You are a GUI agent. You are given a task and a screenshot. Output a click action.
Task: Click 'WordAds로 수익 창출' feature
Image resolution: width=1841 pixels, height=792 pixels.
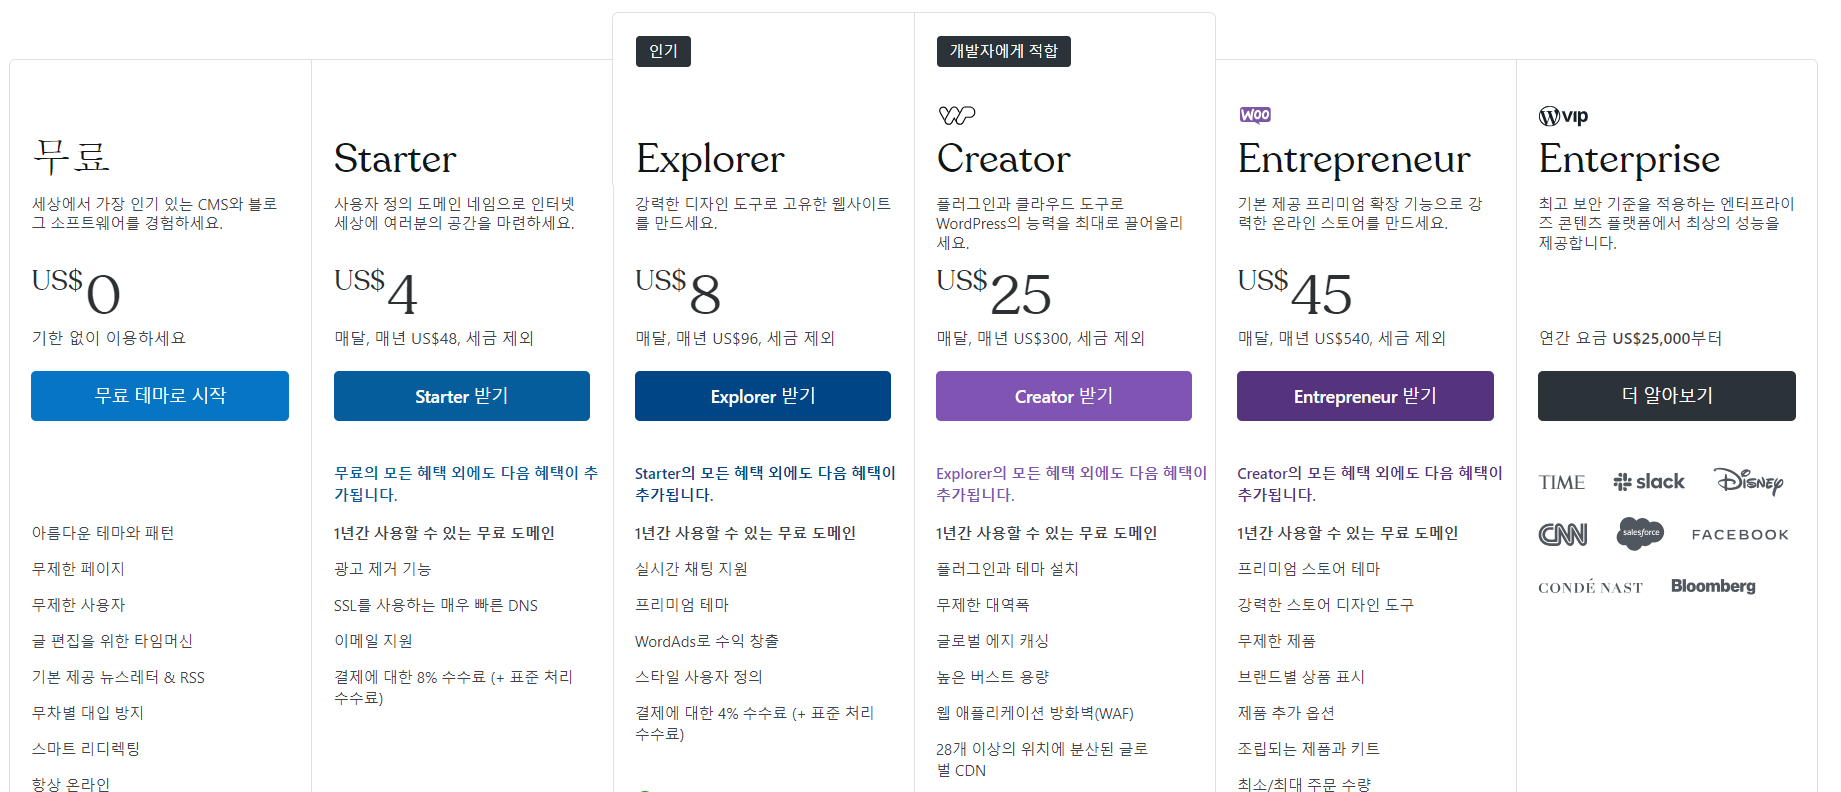[707, 641]
